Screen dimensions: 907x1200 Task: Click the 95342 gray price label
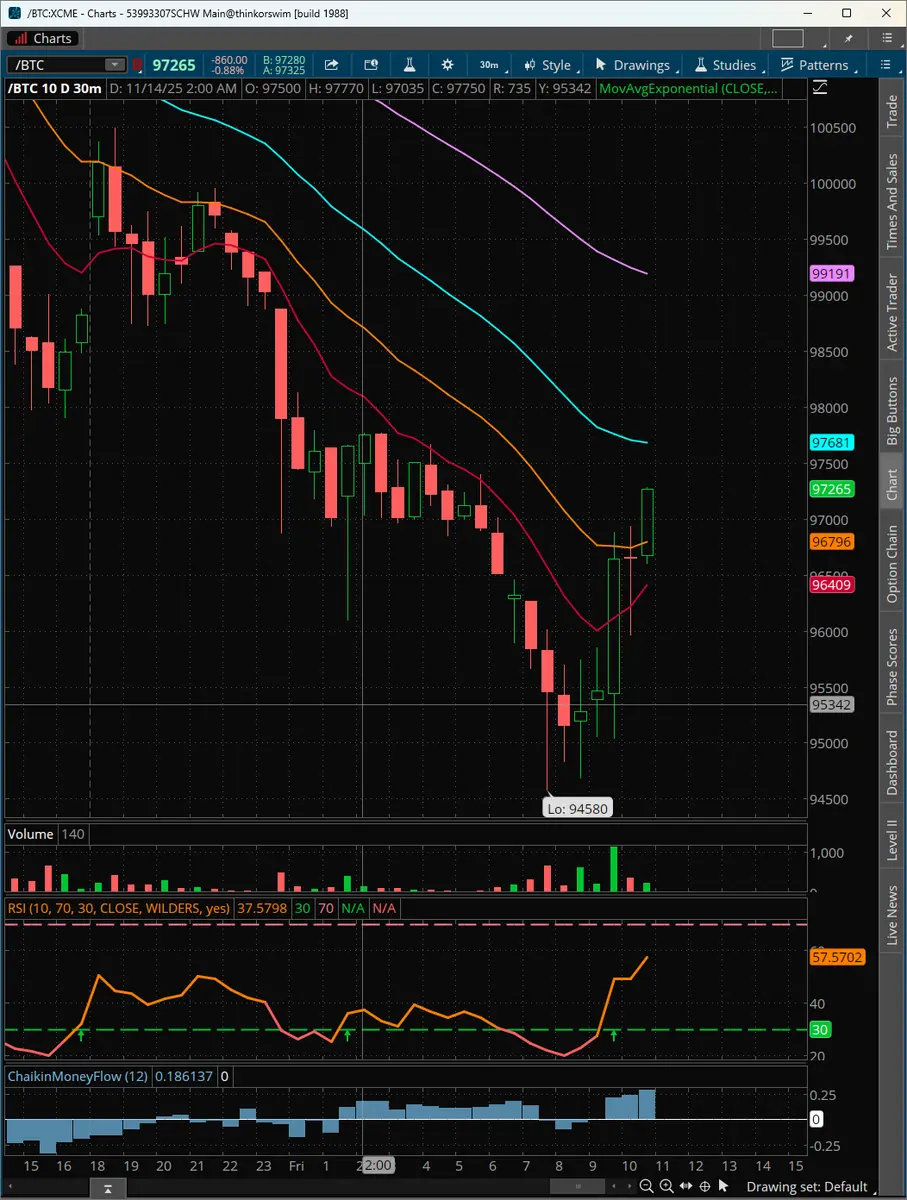(x=830, y=704)
